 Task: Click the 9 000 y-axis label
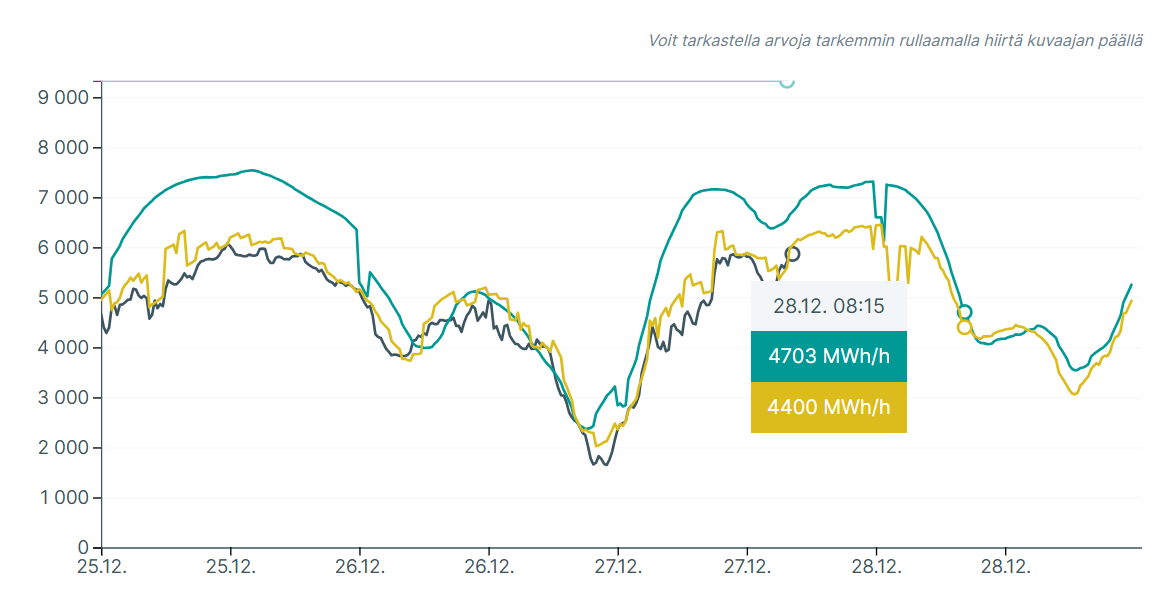pos(63,97)
